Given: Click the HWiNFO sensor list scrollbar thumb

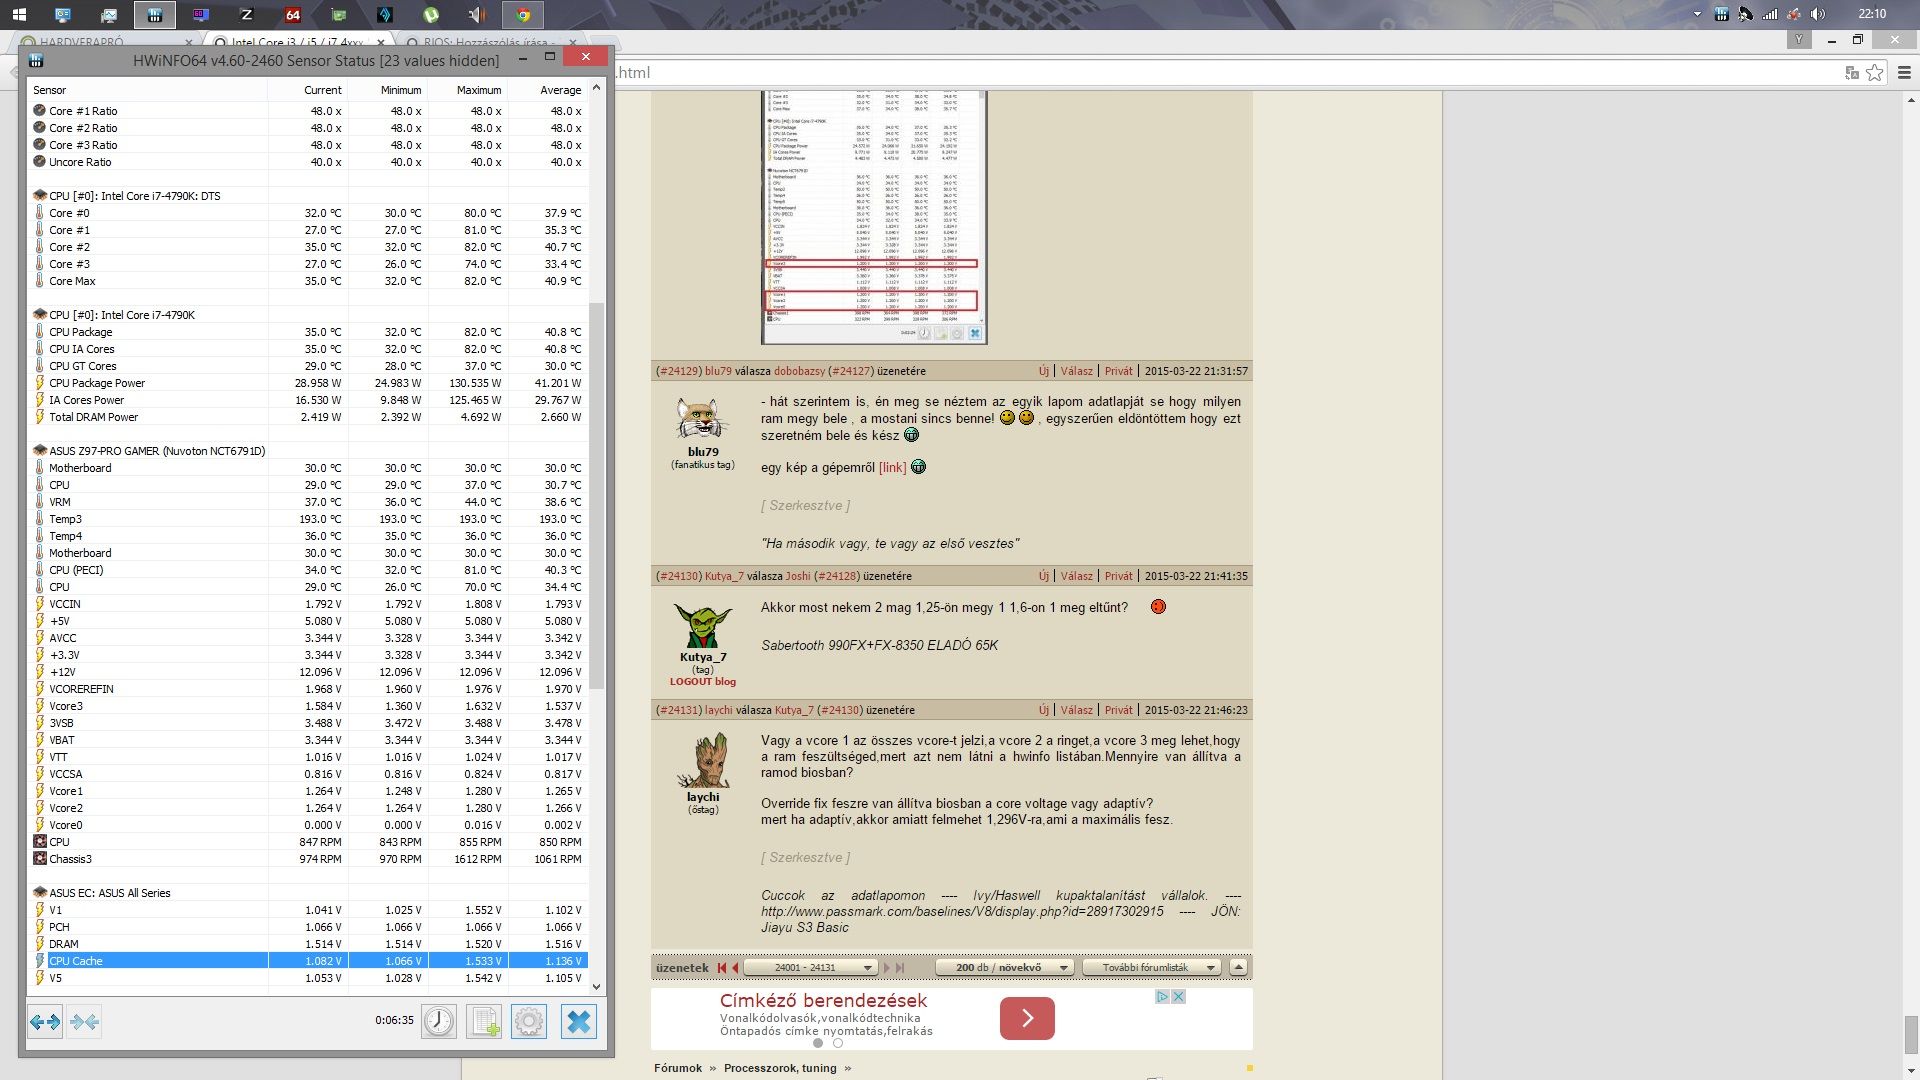Looking at the screenshot, I should coord(597,496).
